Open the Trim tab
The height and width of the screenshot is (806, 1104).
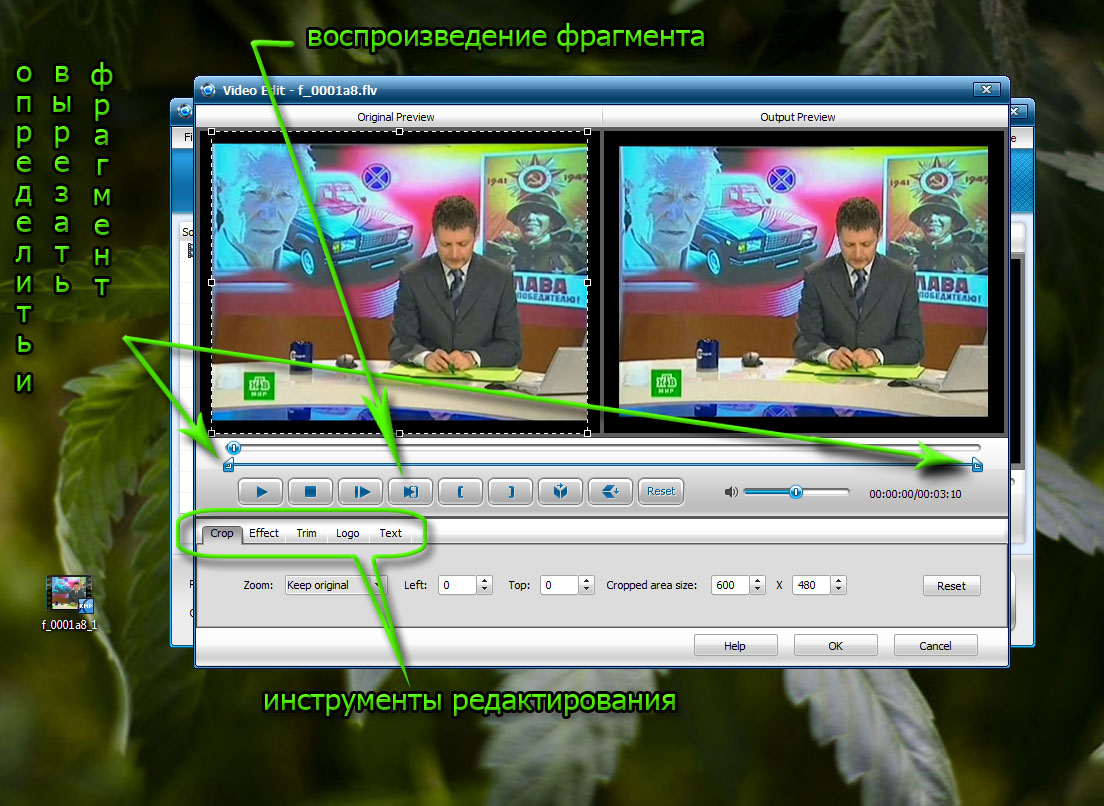coord(306,533)
